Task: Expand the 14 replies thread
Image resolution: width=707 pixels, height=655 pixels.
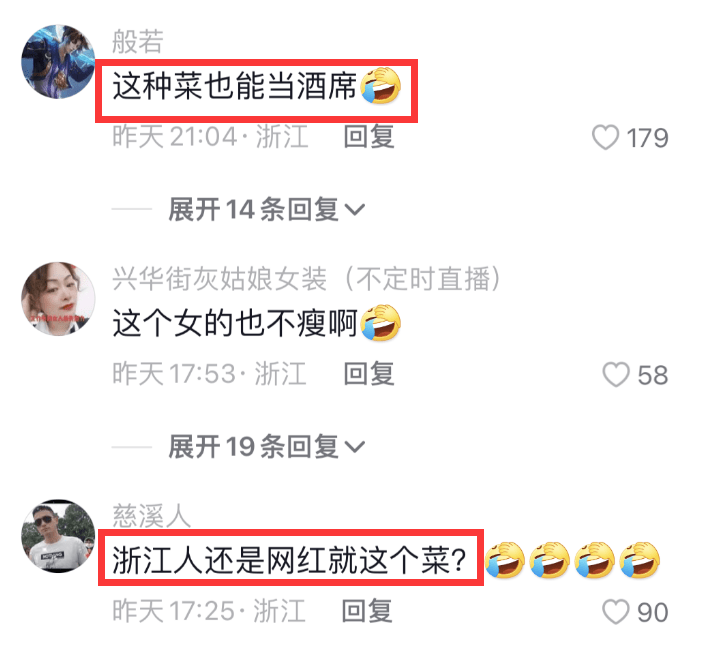Action: 266,209
